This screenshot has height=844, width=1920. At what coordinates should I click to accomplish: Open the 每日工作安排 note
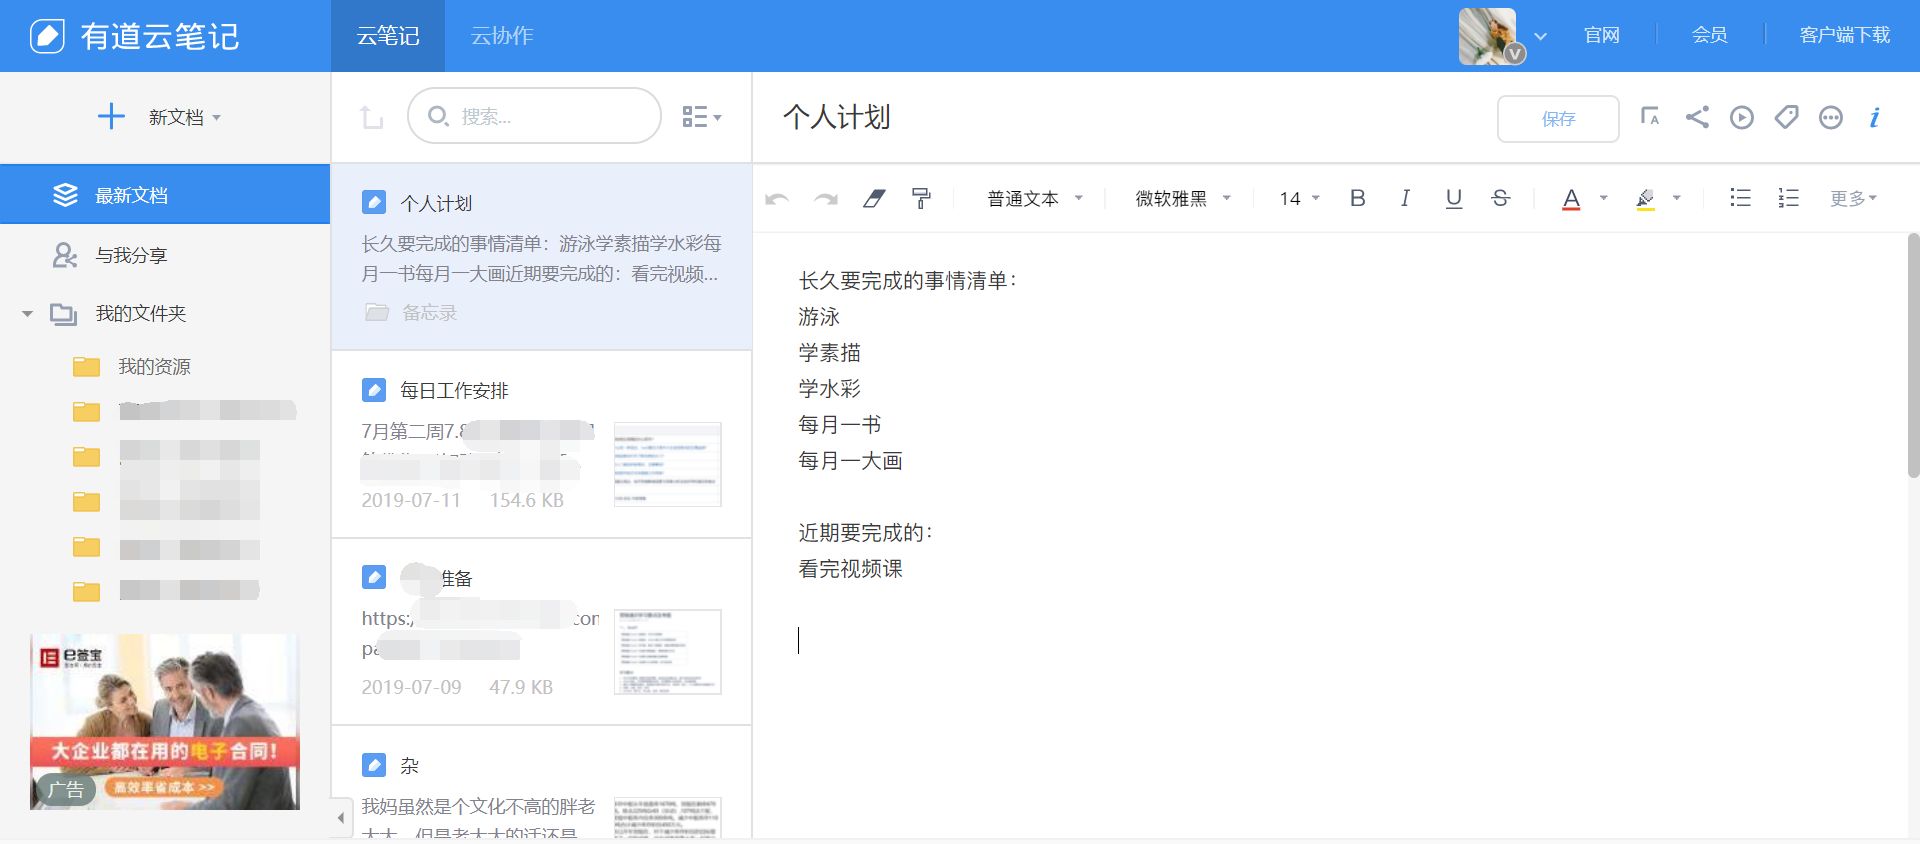coord(541,444)
